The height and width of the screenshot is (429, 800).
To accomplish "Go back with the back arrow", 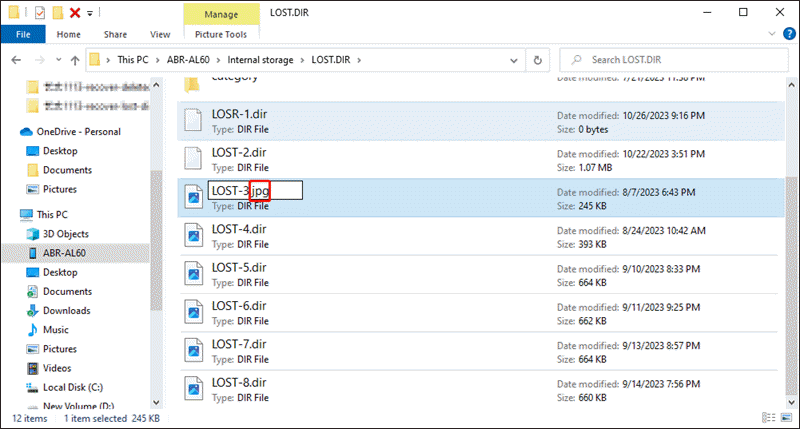I will tap(16, 60).
